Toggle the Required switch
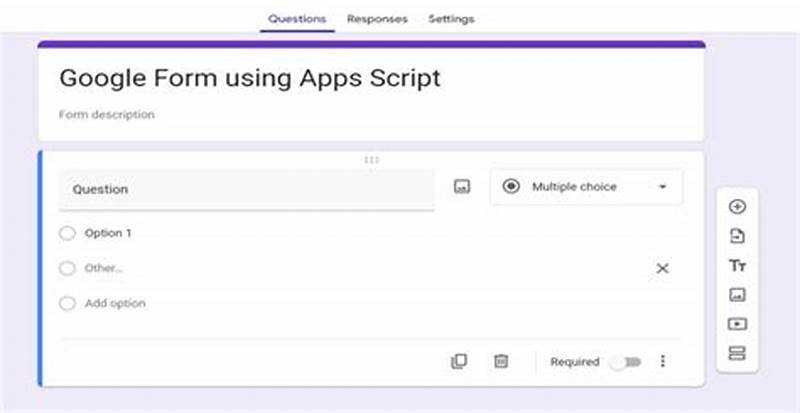This screenshot has height=413, width=800. pyautogui.click(x=626, y=362)
